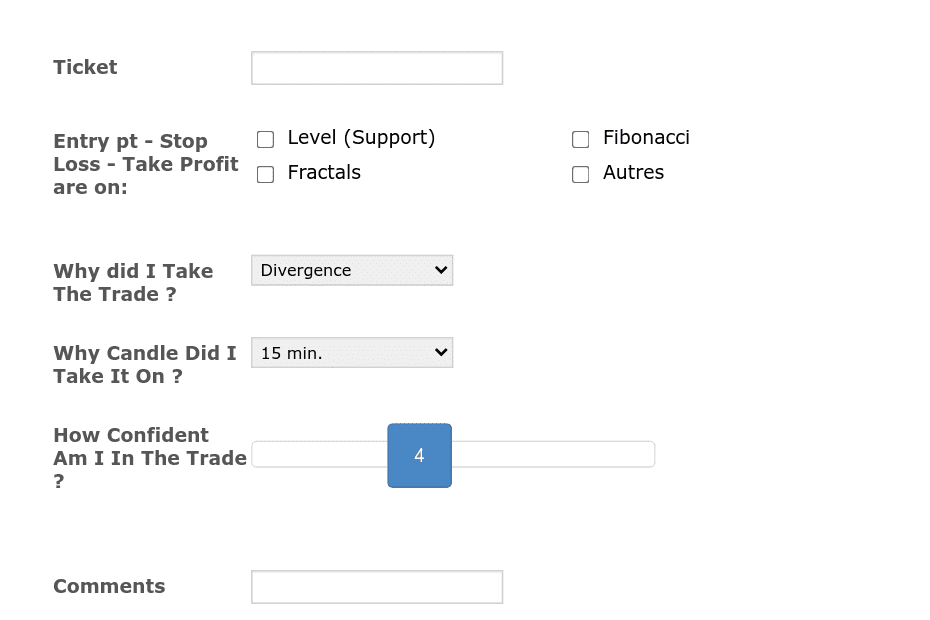Click the Comments label
The height and width of the screenshot is (620, 930).
pos(109,587)
